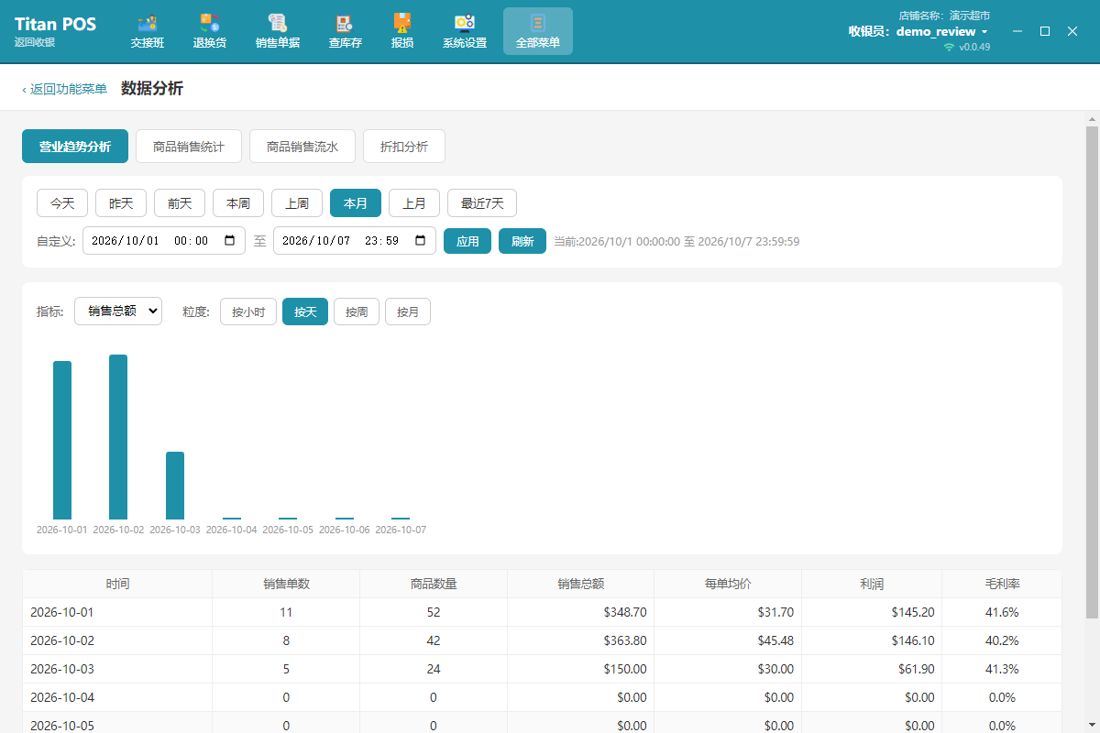Viewport: 1100px width, 733px height.
Task: Set granularity to 按天
Action: click(x=305, y=312)
